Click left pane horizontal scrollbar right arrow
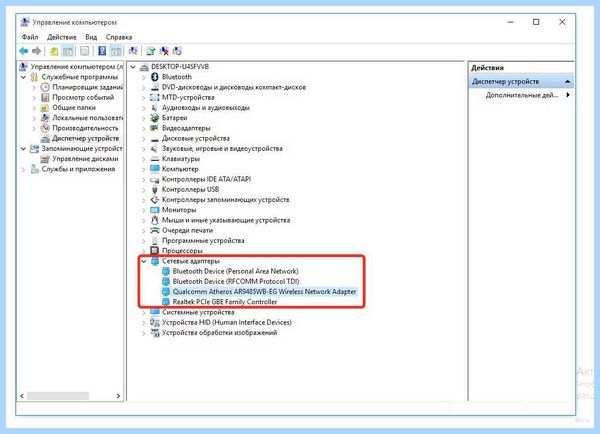This screenshot has height=434, width=600. [118, 396]
